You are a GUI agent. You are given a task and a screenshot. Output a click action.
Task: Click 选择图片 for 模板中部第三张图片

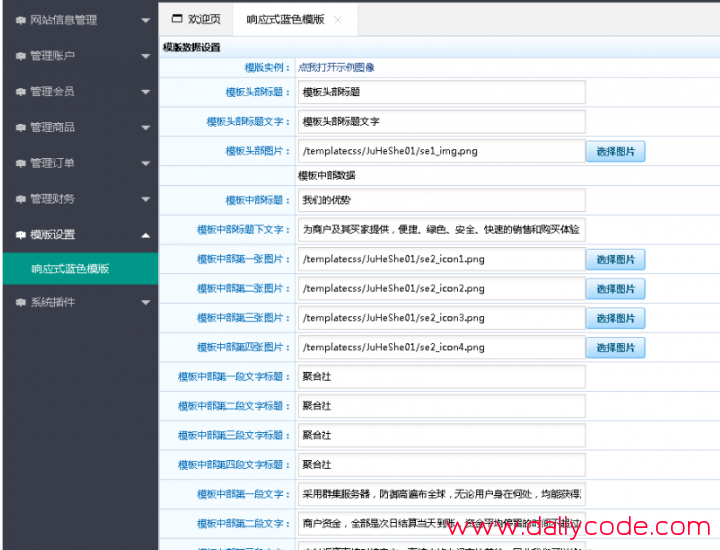[615, 318]
